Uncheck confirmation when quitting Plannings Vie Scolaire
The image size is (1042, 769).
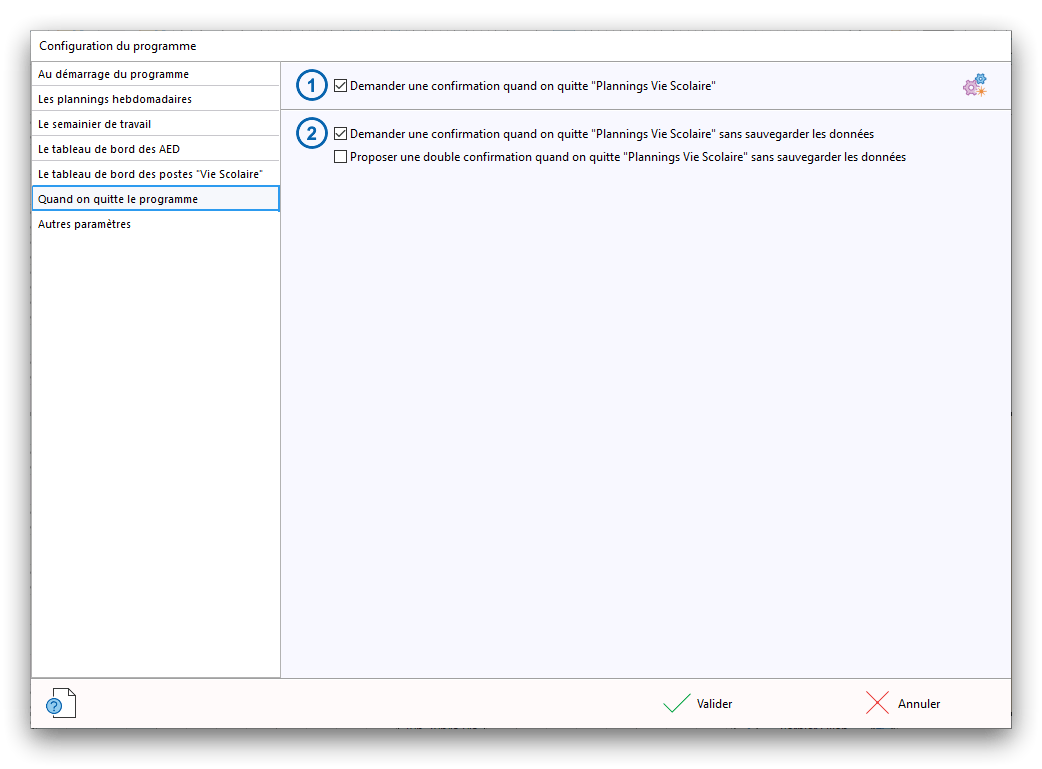point(341,86)
